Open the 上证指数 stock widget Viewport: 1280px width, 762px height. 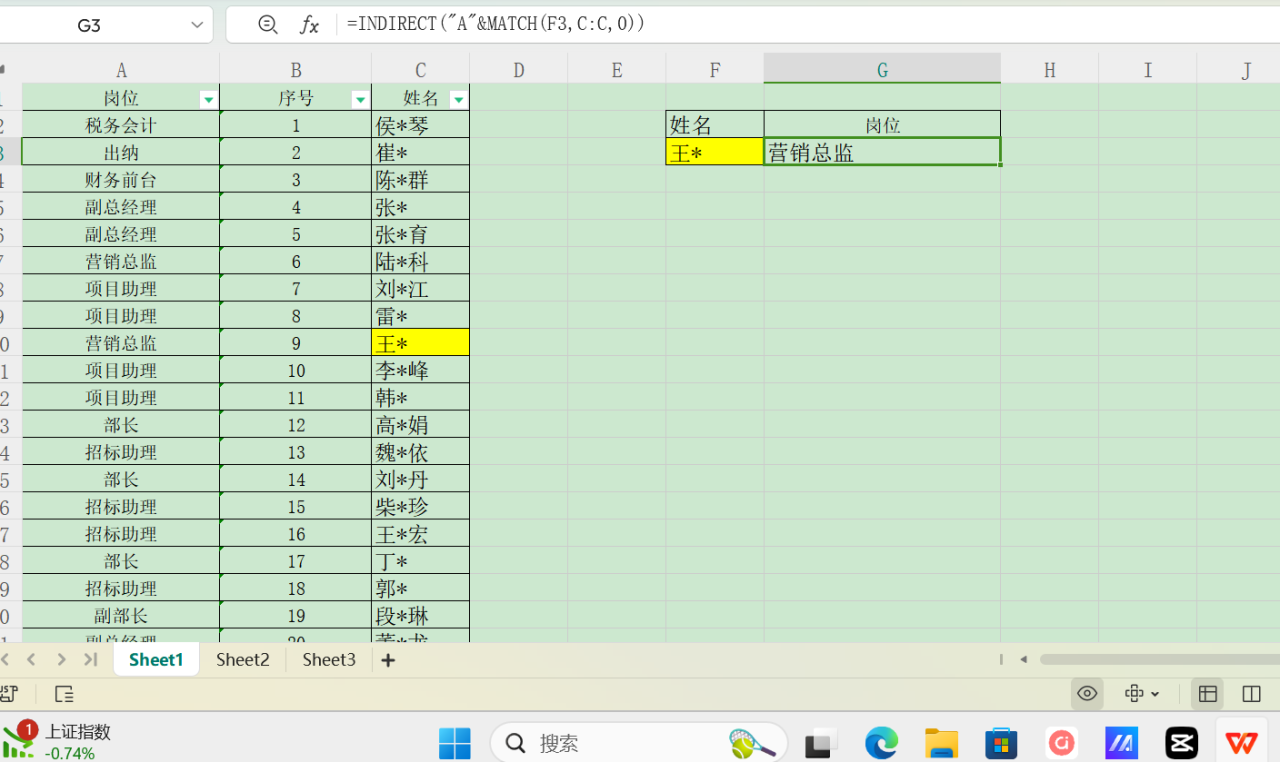(x=56, y=742)
